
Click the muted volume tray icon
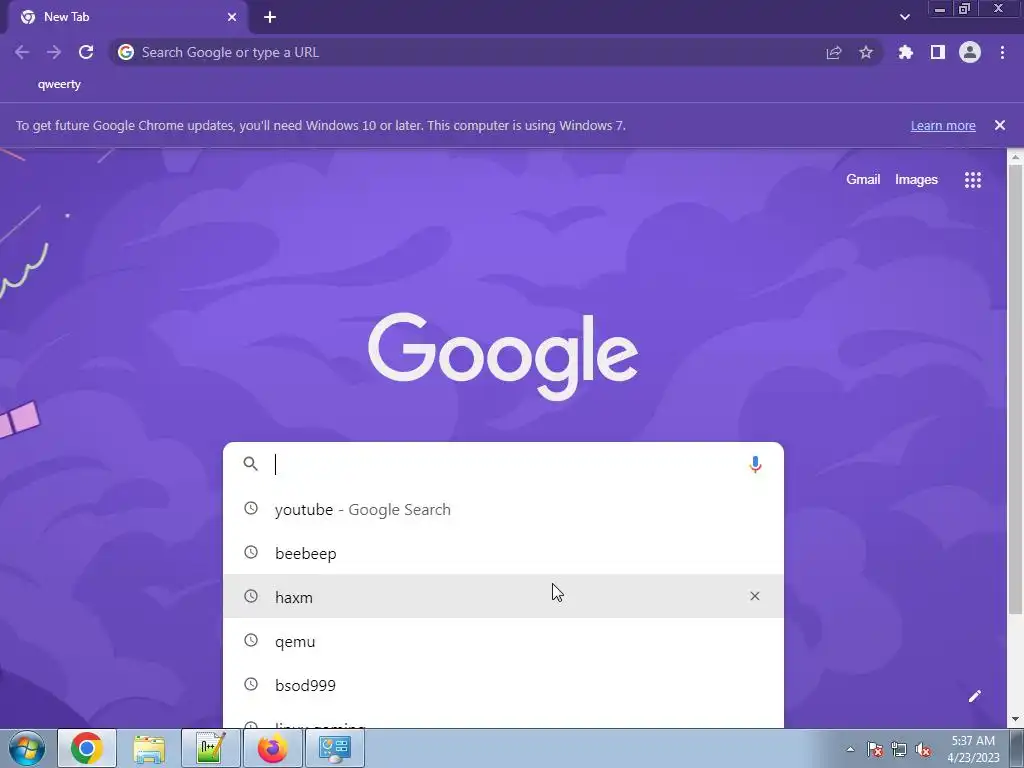click(x=923, y=749)
